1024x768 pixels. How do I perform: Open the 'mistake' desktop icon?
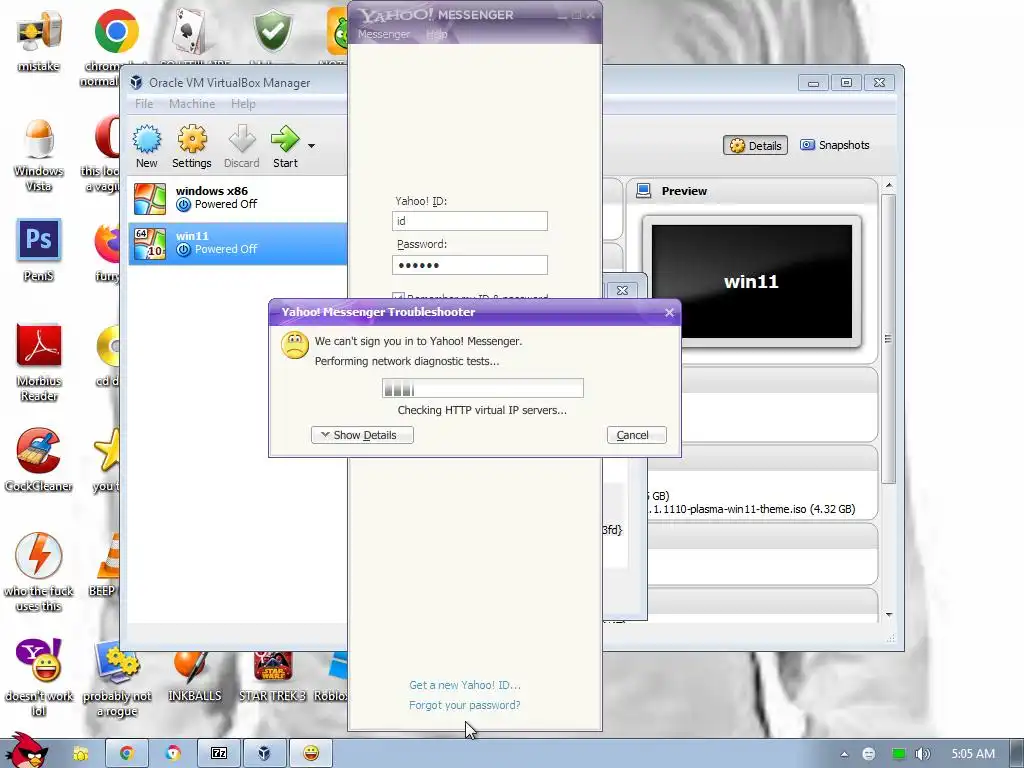pyautogui.click(x=39, y=32)
